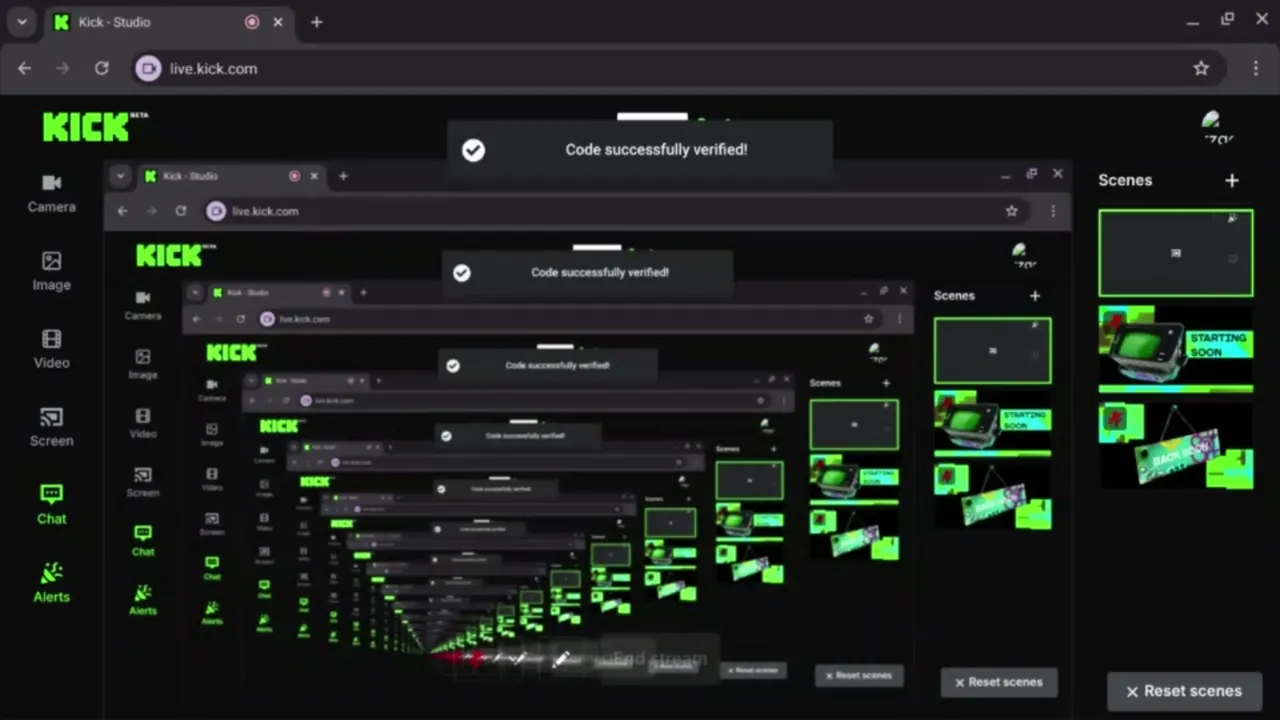
Task: Click the outermost Reset scenes button
Action: [1184, 691]
